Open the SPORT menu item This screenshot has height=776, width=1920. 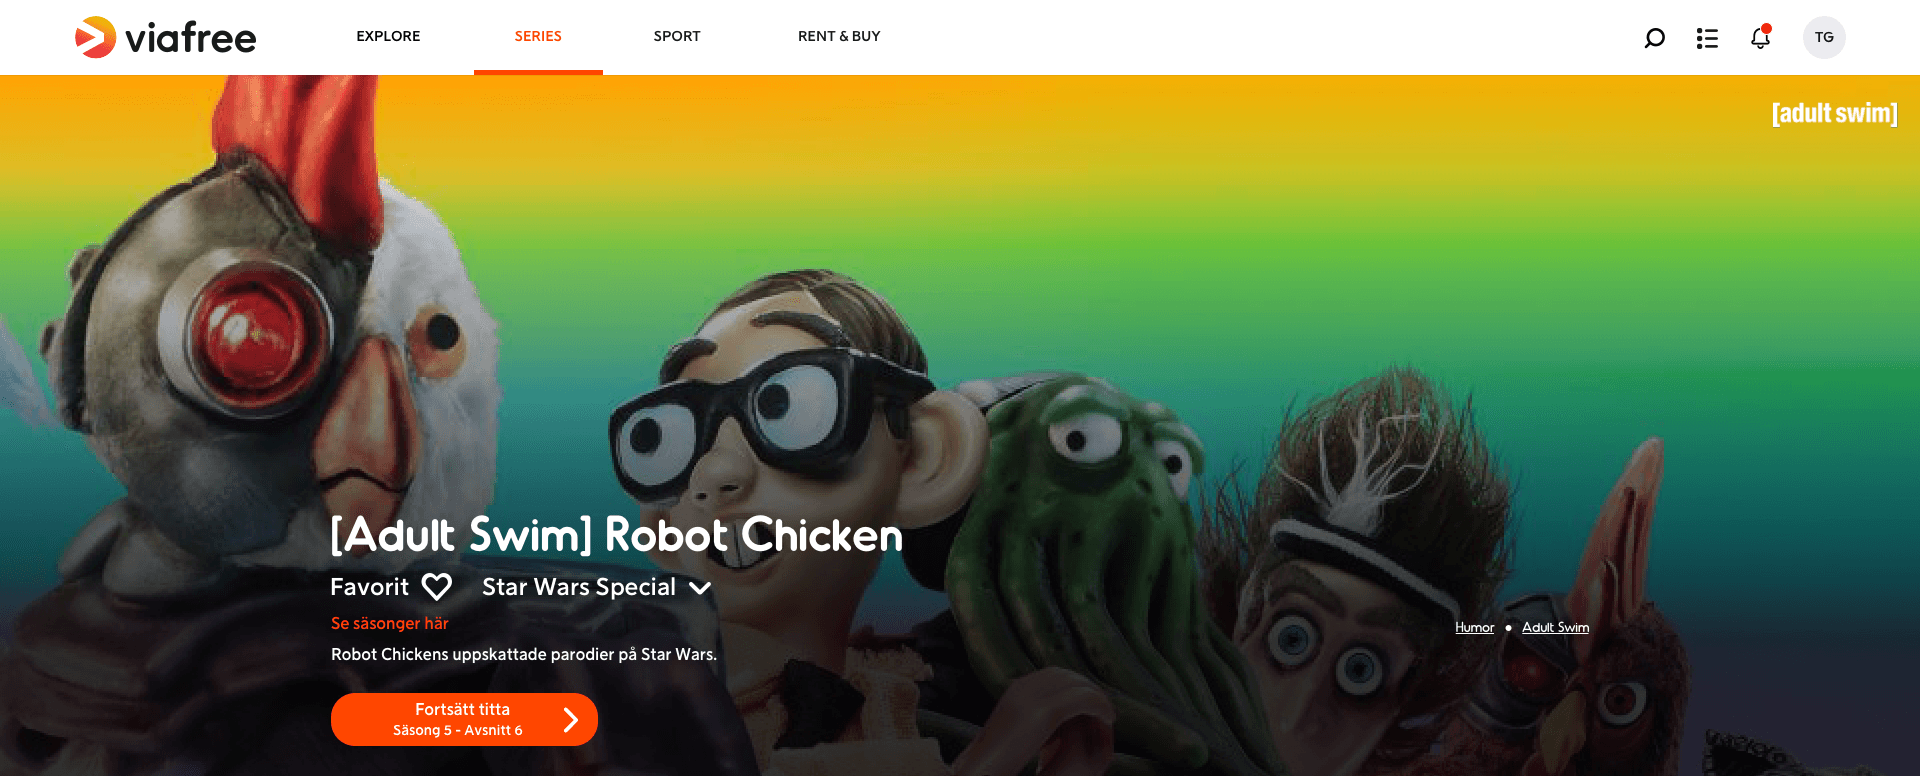tap(677, 36)
